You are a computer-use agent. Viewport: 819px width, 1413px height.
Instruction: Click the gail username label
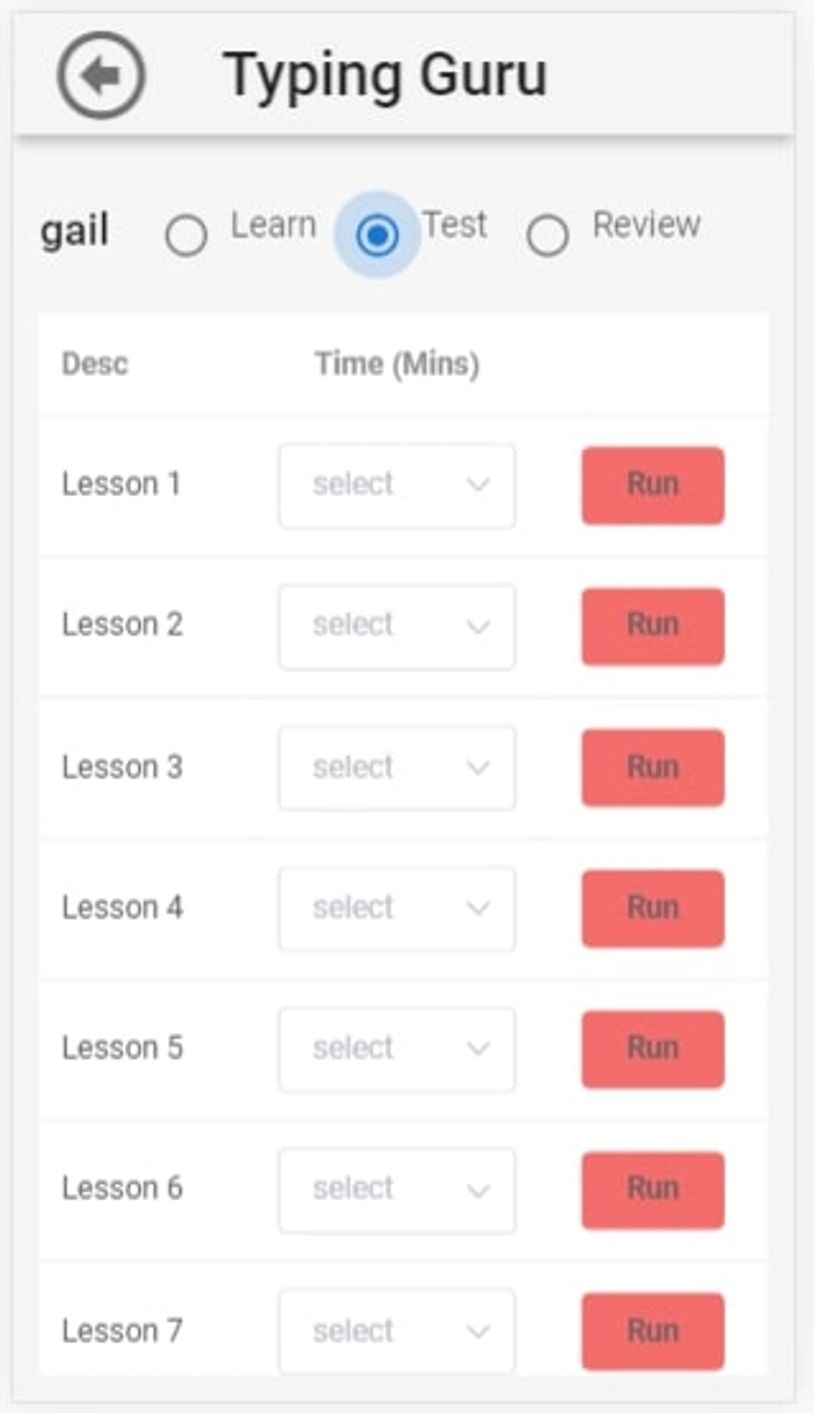click(76, 230)
